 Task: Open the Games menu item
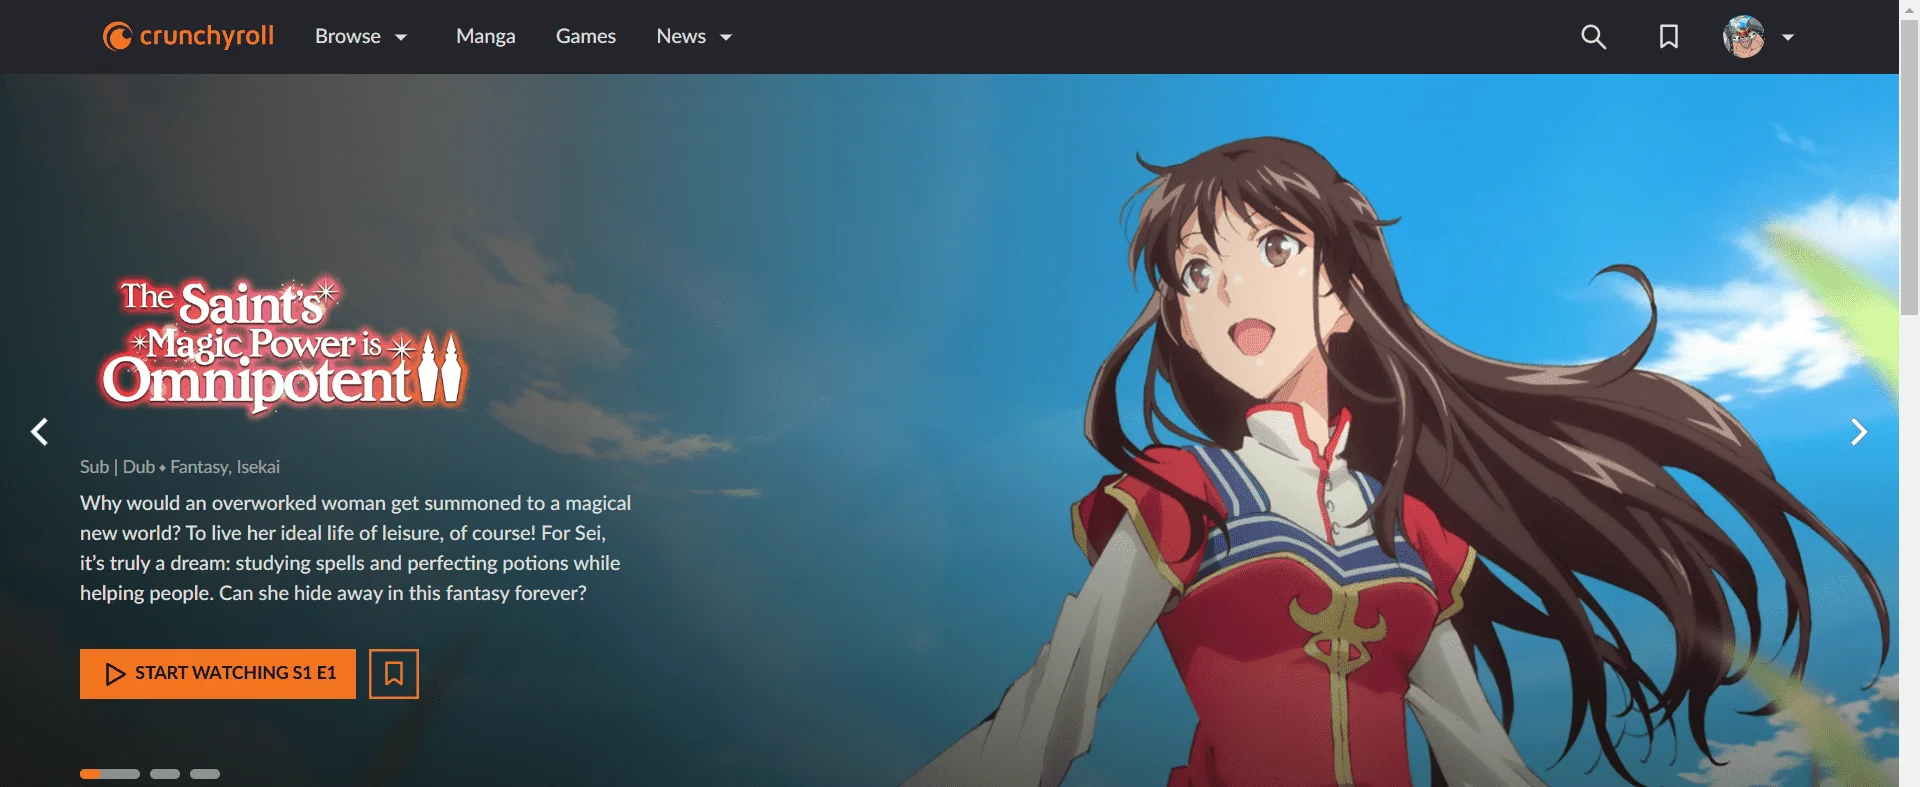click(586, 36)
